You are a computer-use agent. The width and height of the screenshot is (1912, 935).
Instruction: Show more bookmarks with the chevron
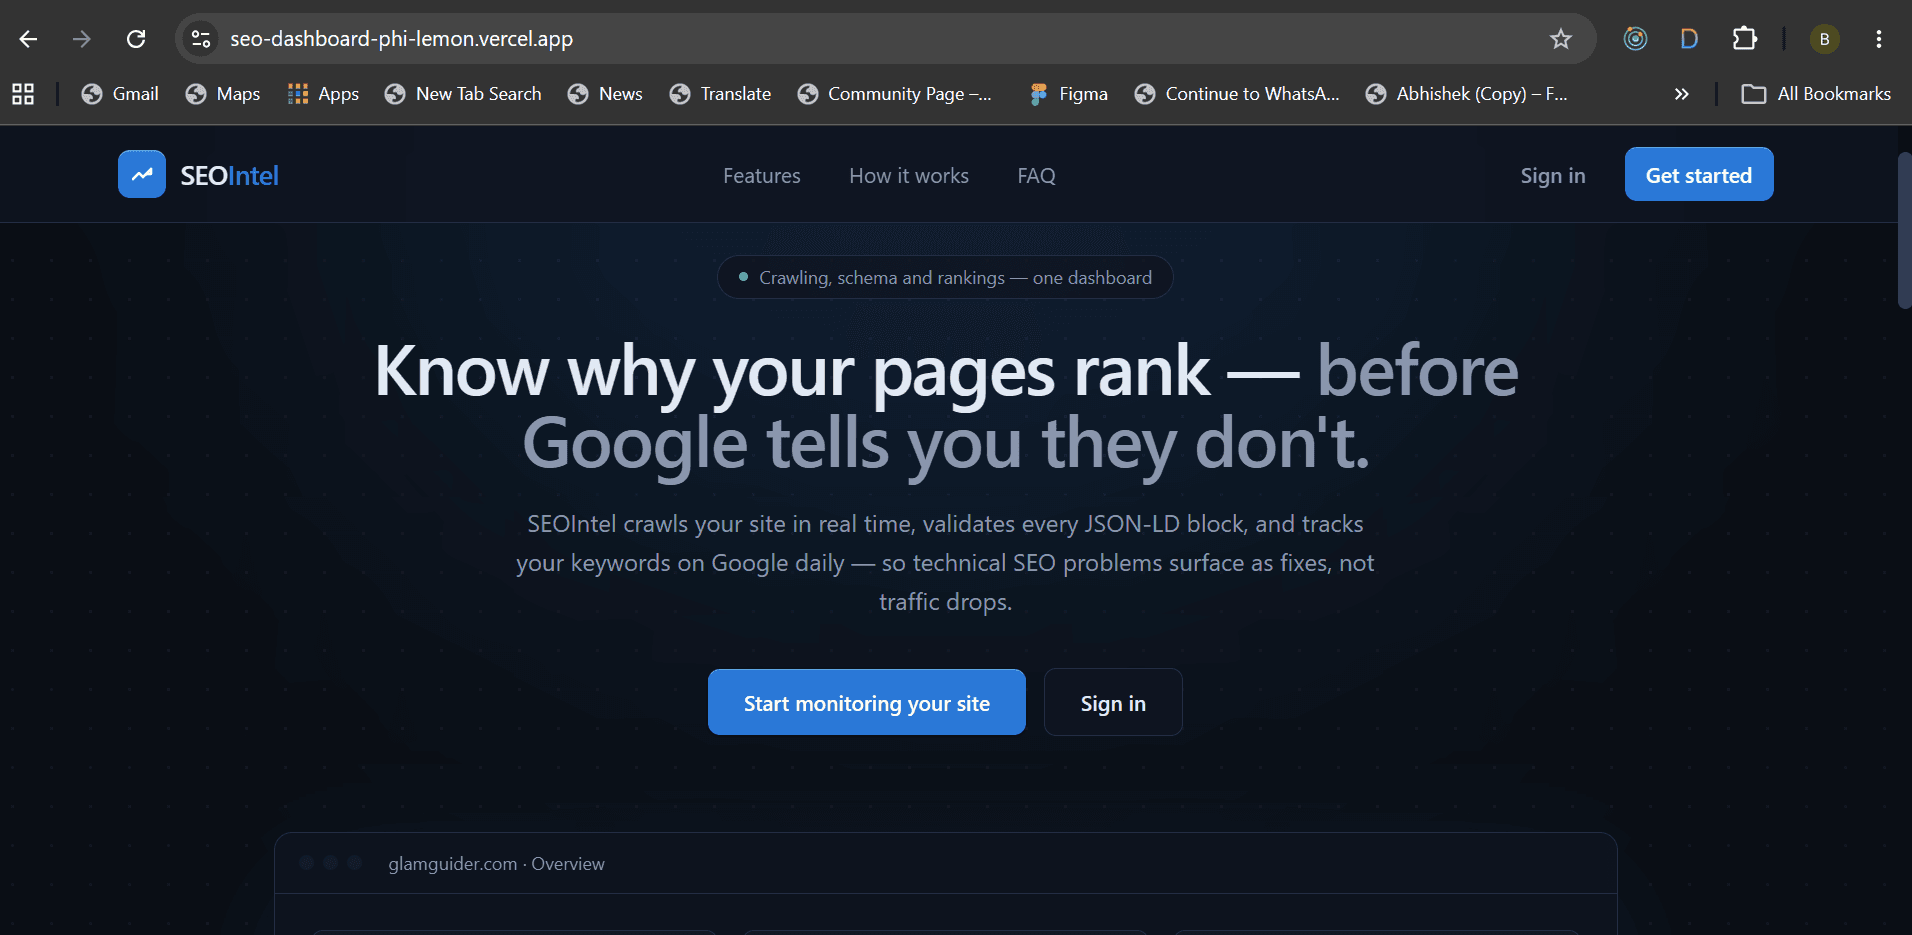point(1681,94)
